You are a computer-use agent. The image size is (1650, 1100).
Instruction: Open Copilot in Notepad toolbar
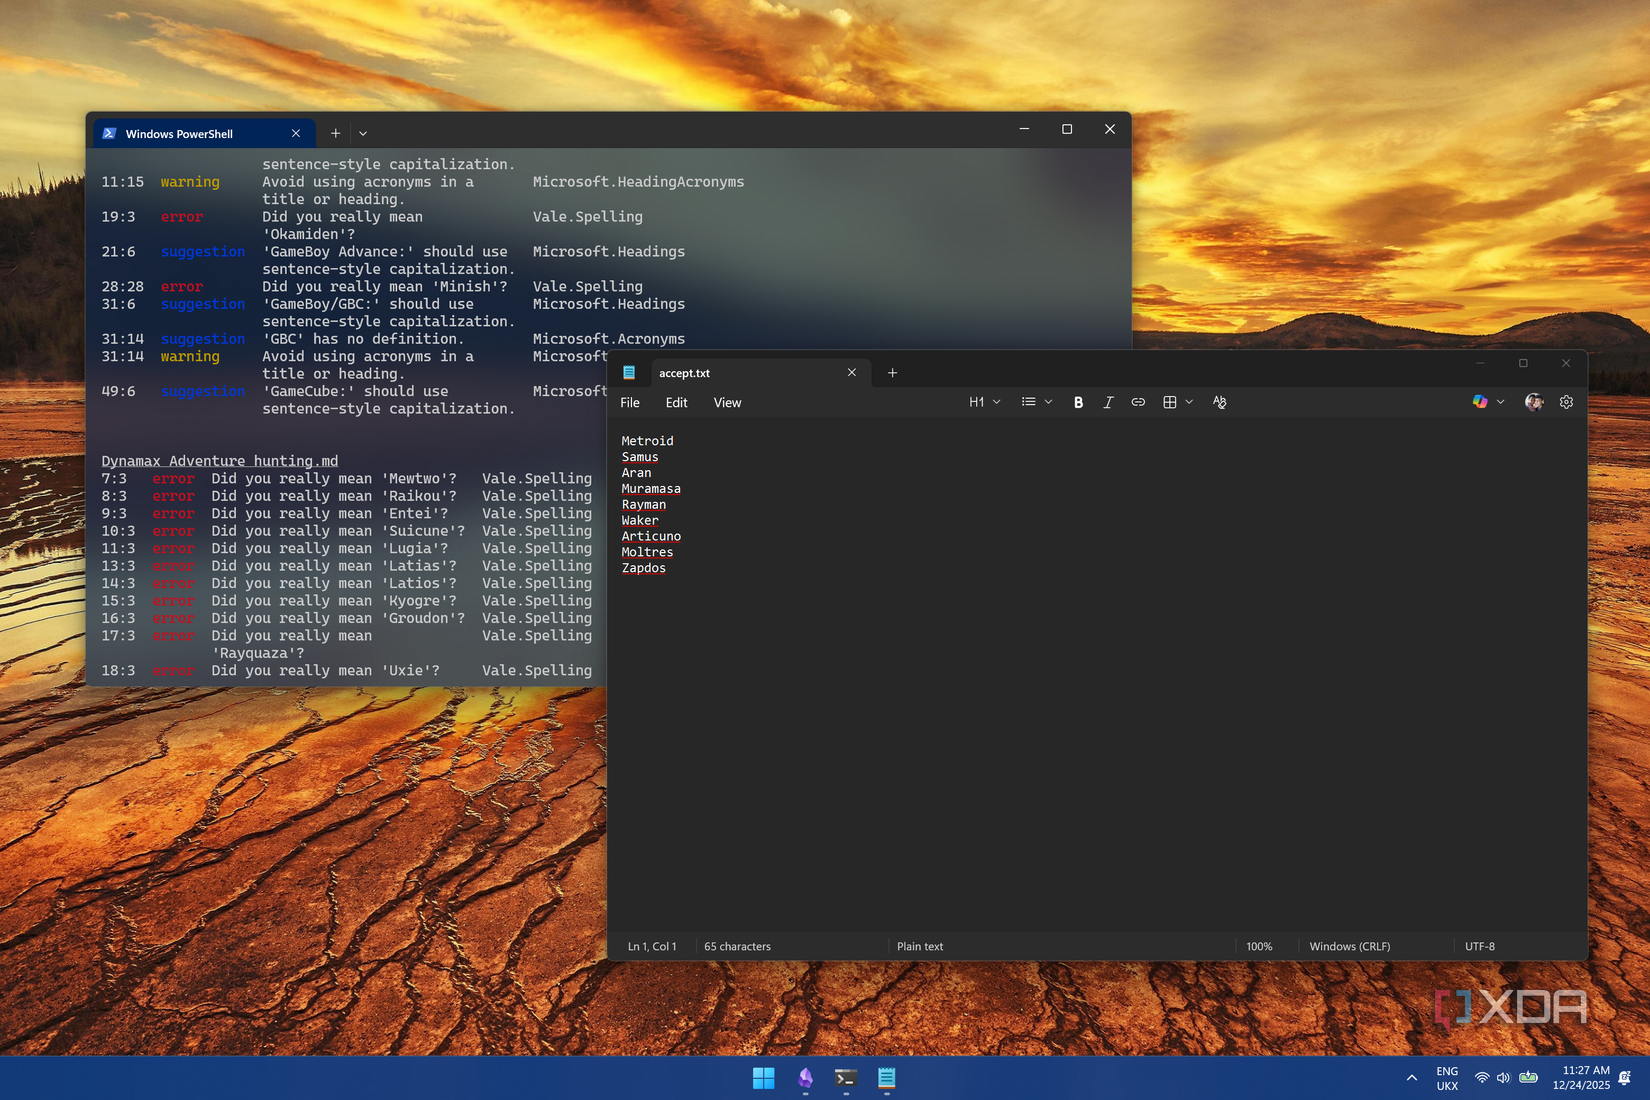click(x=1480, y=402)
